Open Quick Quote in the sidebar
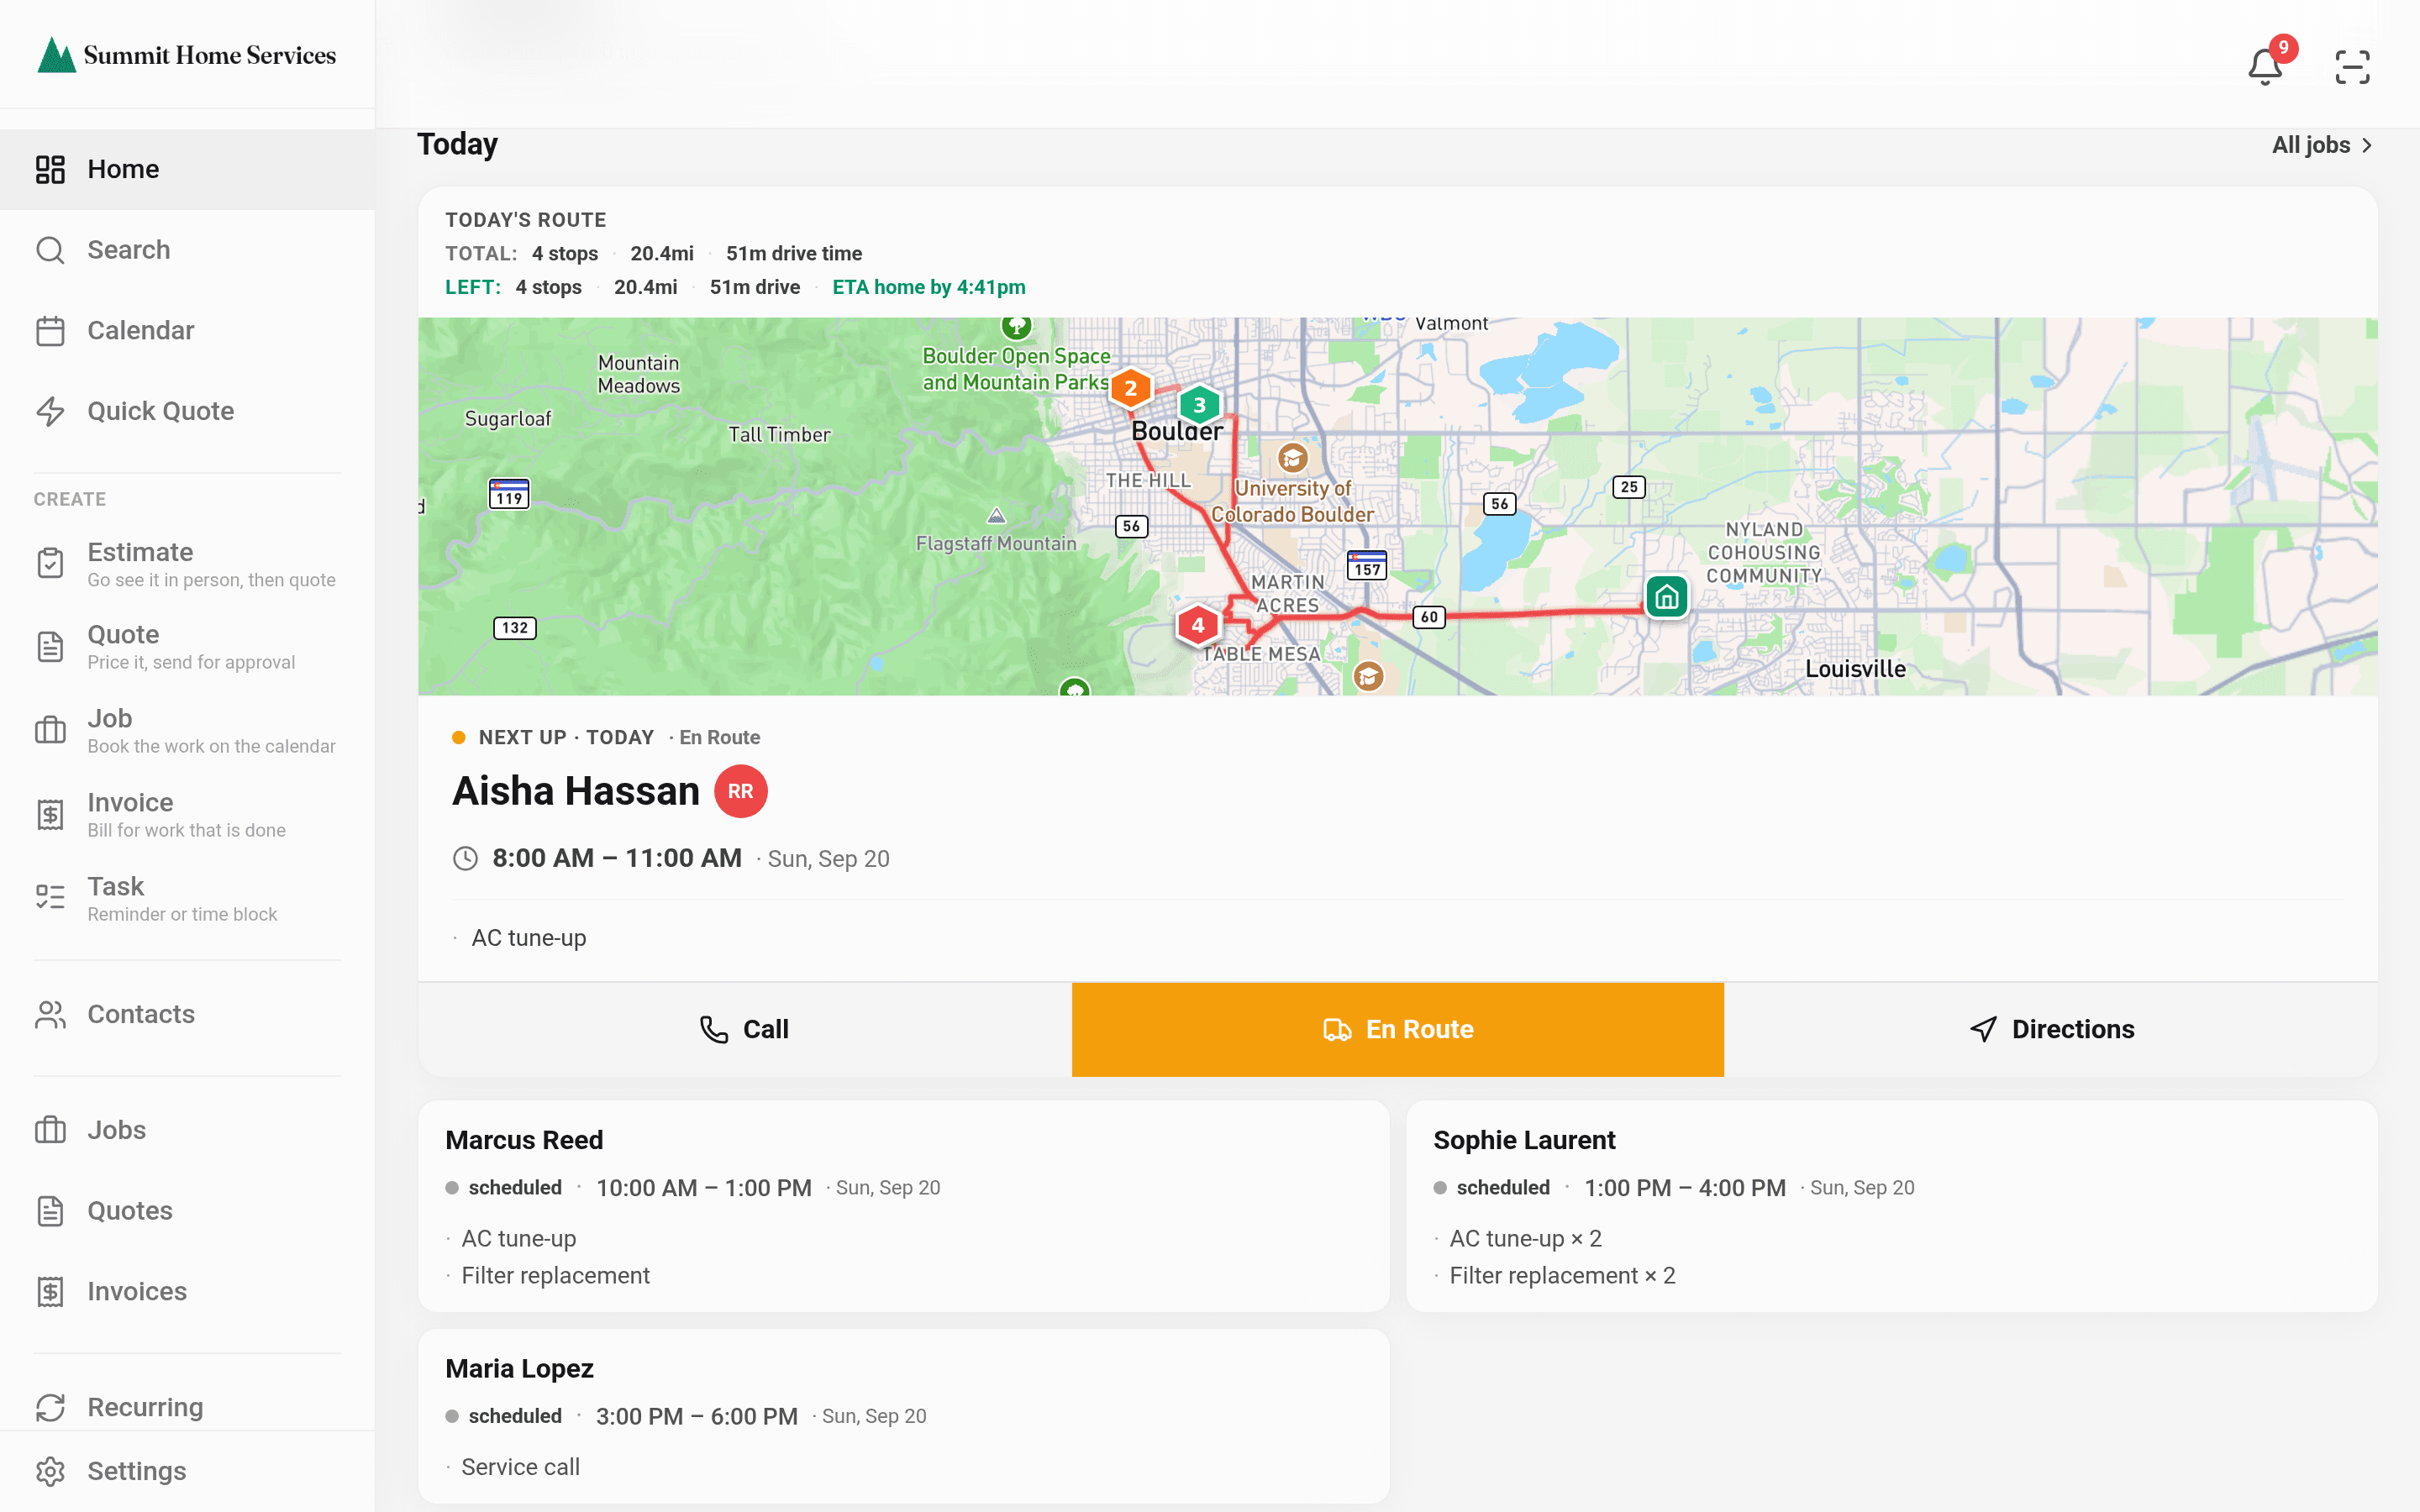Viewport: 2420px width, 1512px height. click(187, 411)
